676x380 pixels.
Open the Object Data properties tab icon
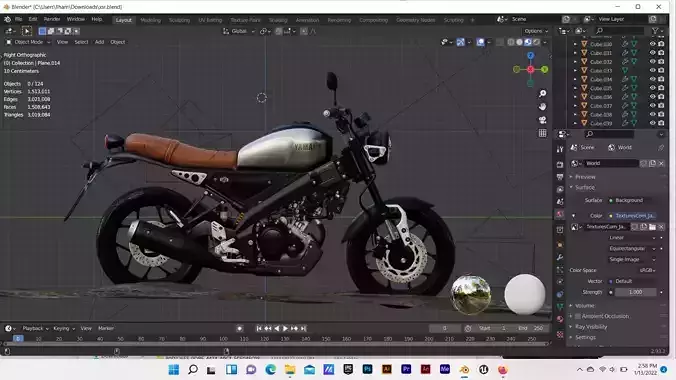click(560, 307)
